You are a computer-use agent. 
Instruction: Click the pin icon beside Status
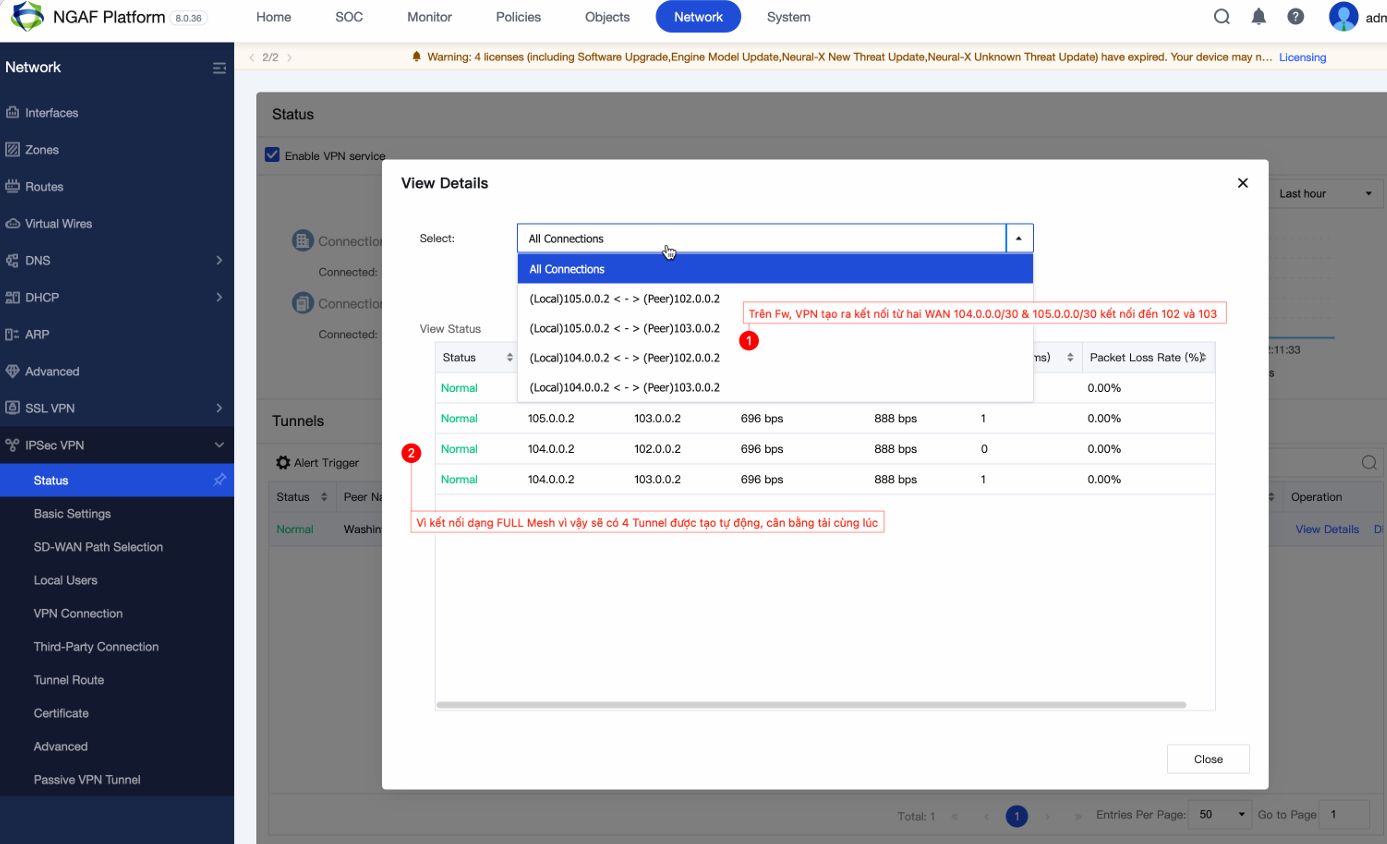[x=219, y=480]
